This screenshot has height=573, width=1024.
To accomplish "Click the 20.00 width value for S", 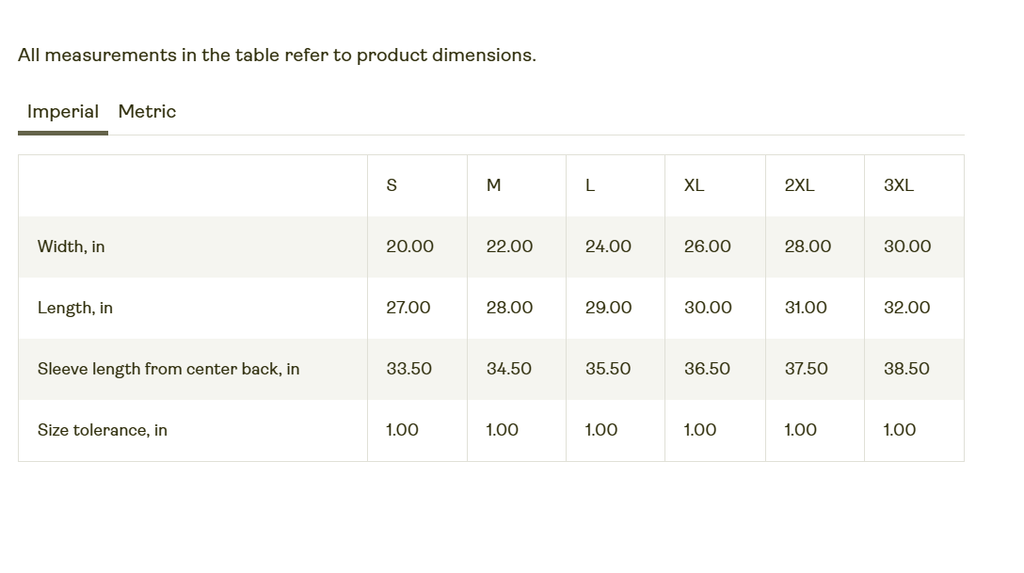I will (x=410, y=247).
